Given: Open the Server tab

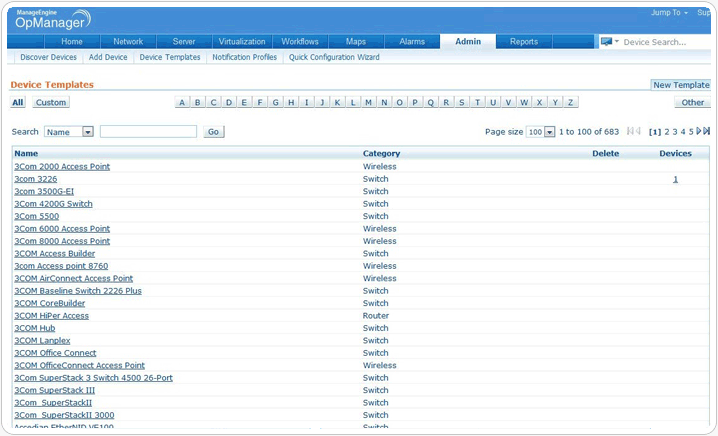Looking at the screenshot, I should (x=184, y=42).
